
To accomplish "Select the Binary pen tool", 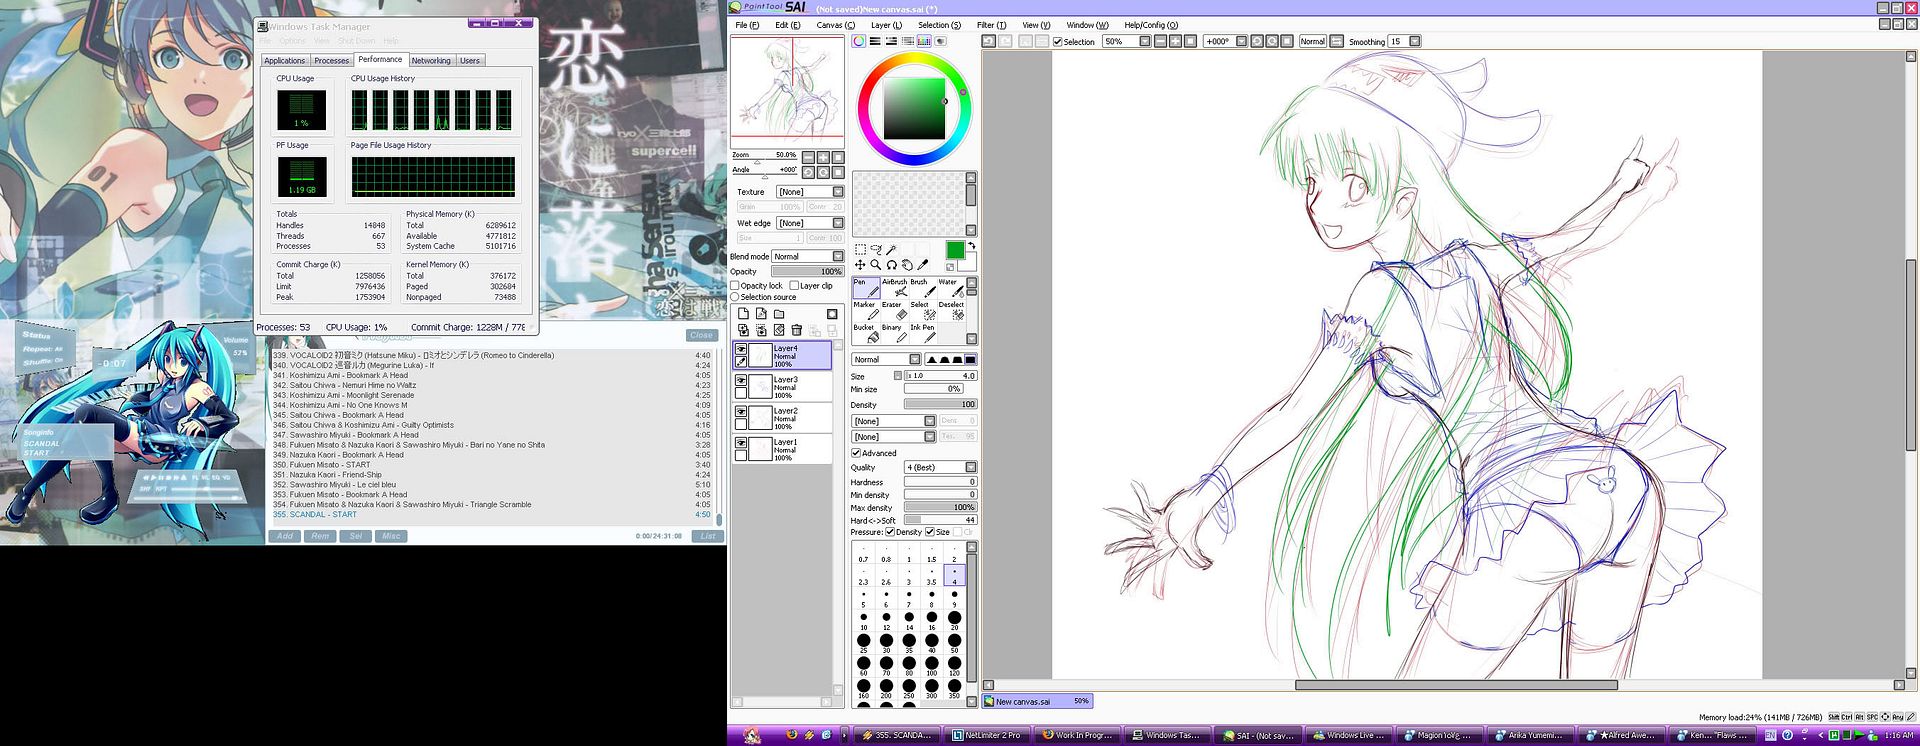I will [894, 334].
